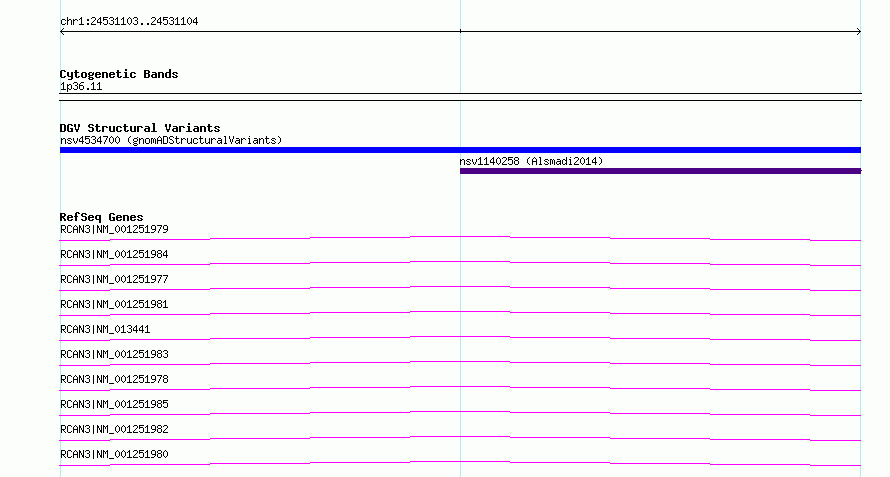890x477 pixels.
Task: Select the RefSeq Genes track heading
Action: [101, 217]
